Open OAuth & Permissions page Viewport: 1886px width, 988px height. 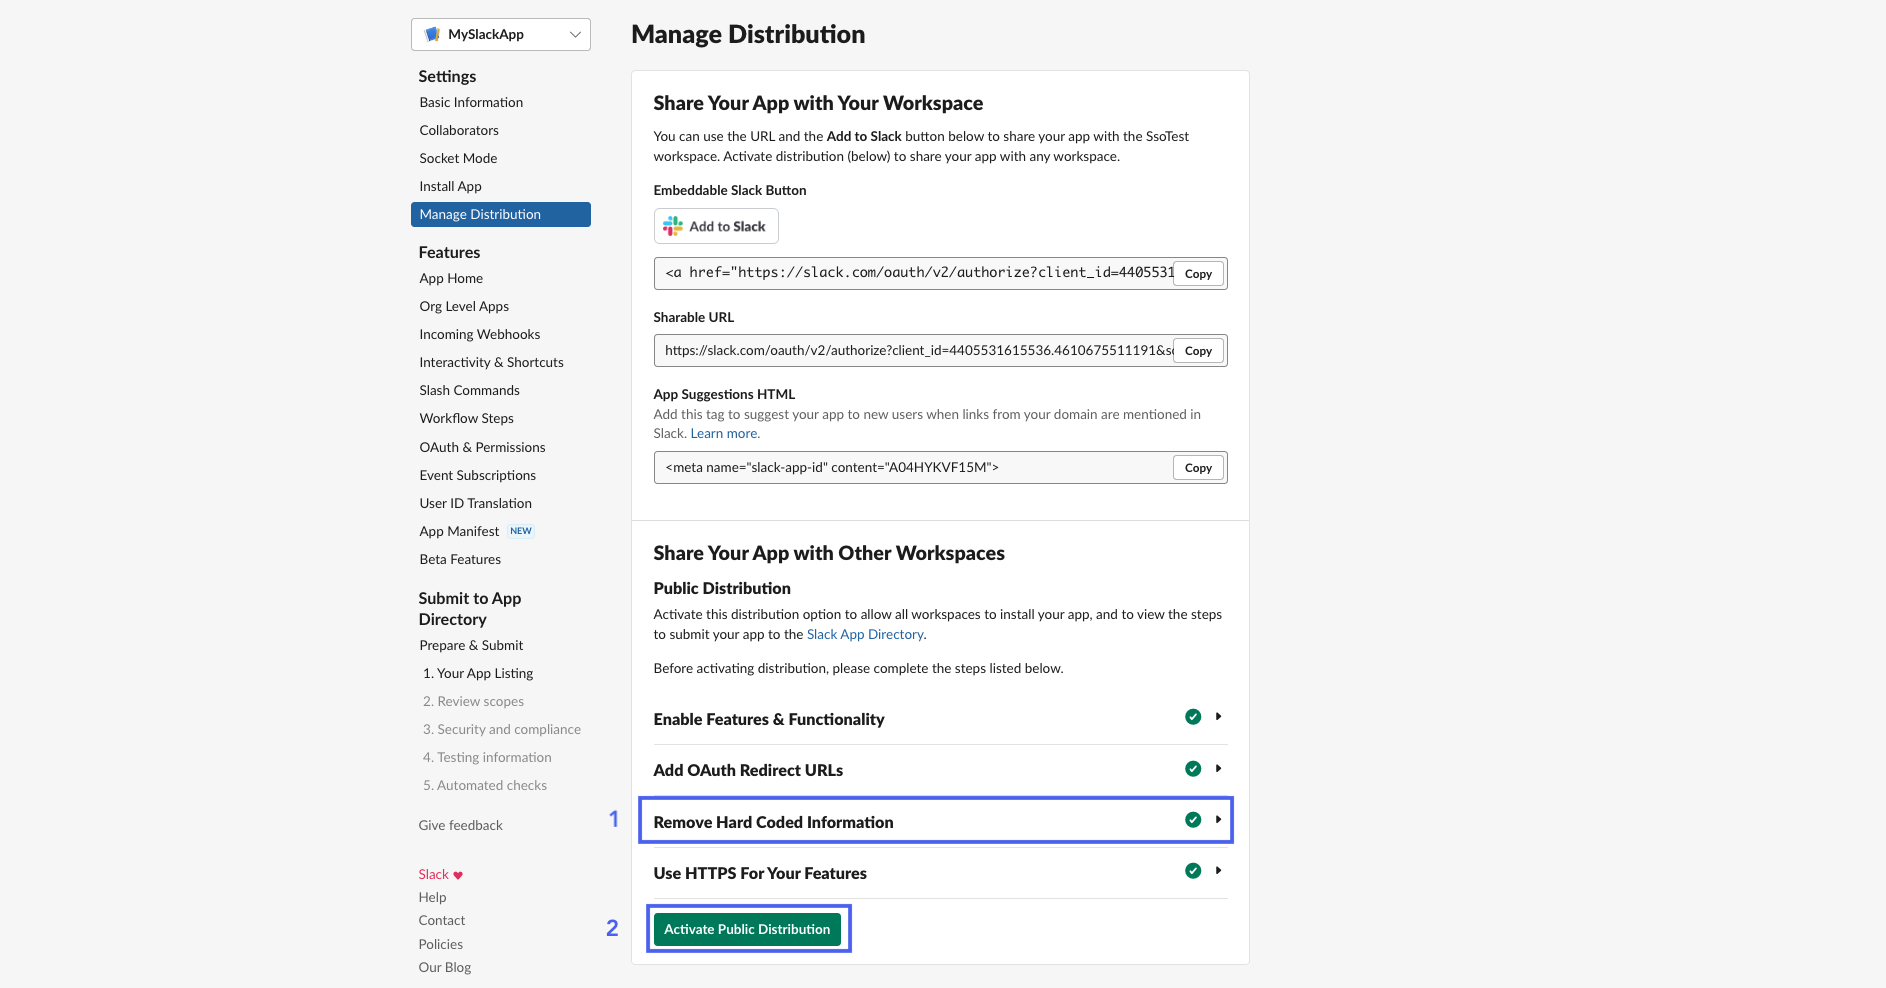[482, 447]
